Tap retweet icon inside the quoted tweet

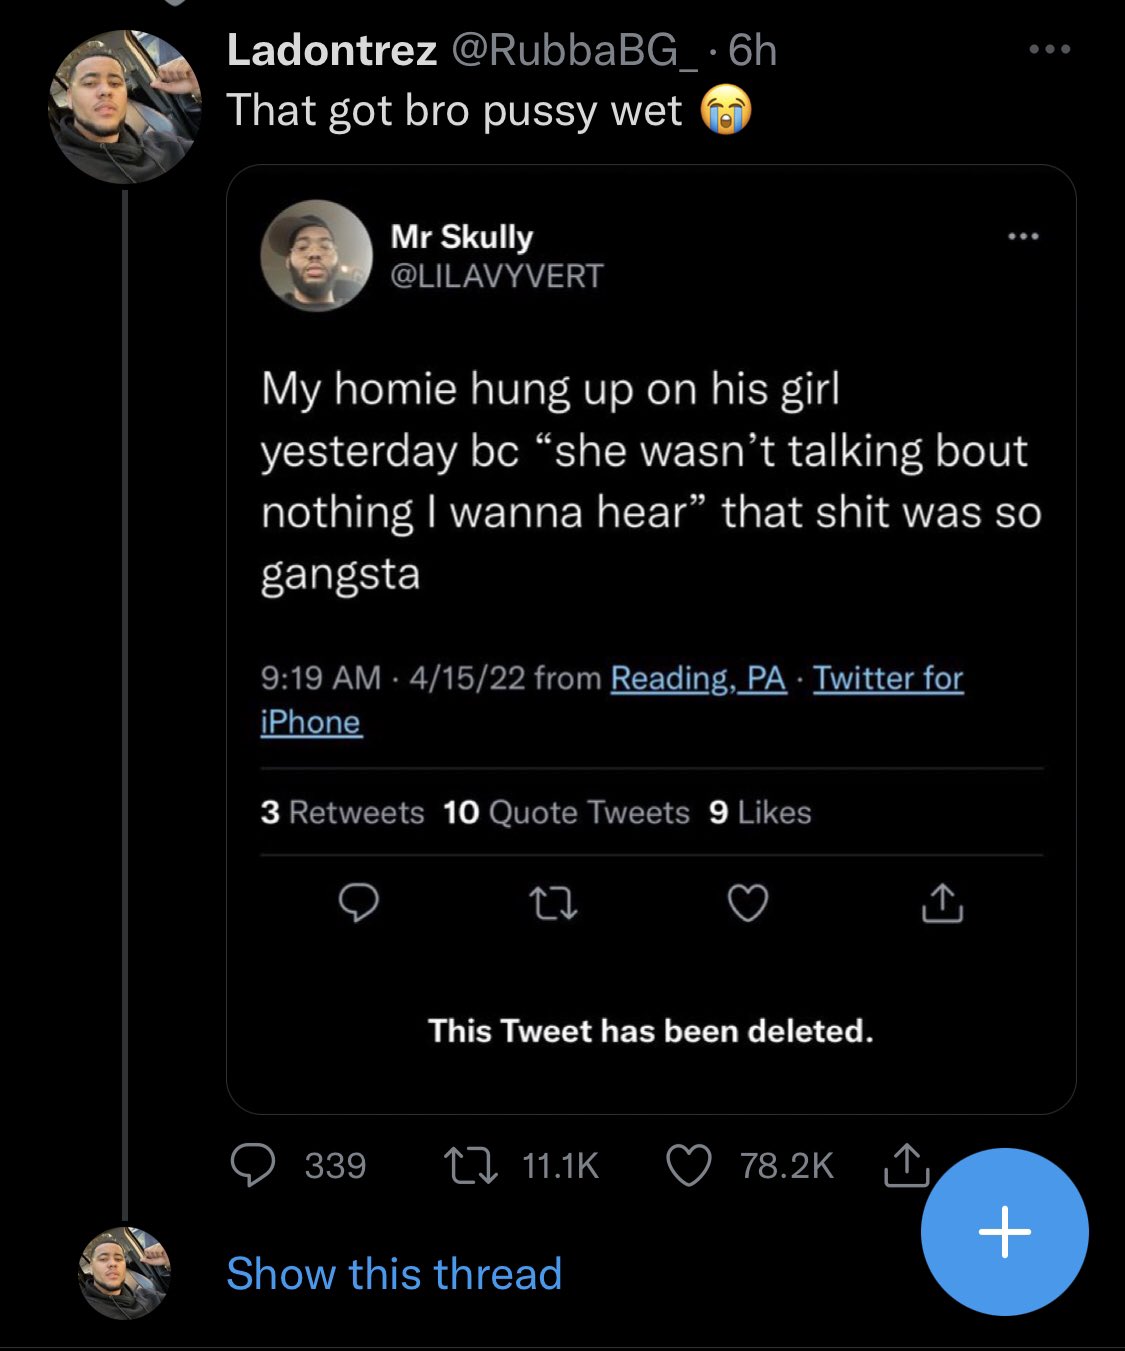point(553,904)
